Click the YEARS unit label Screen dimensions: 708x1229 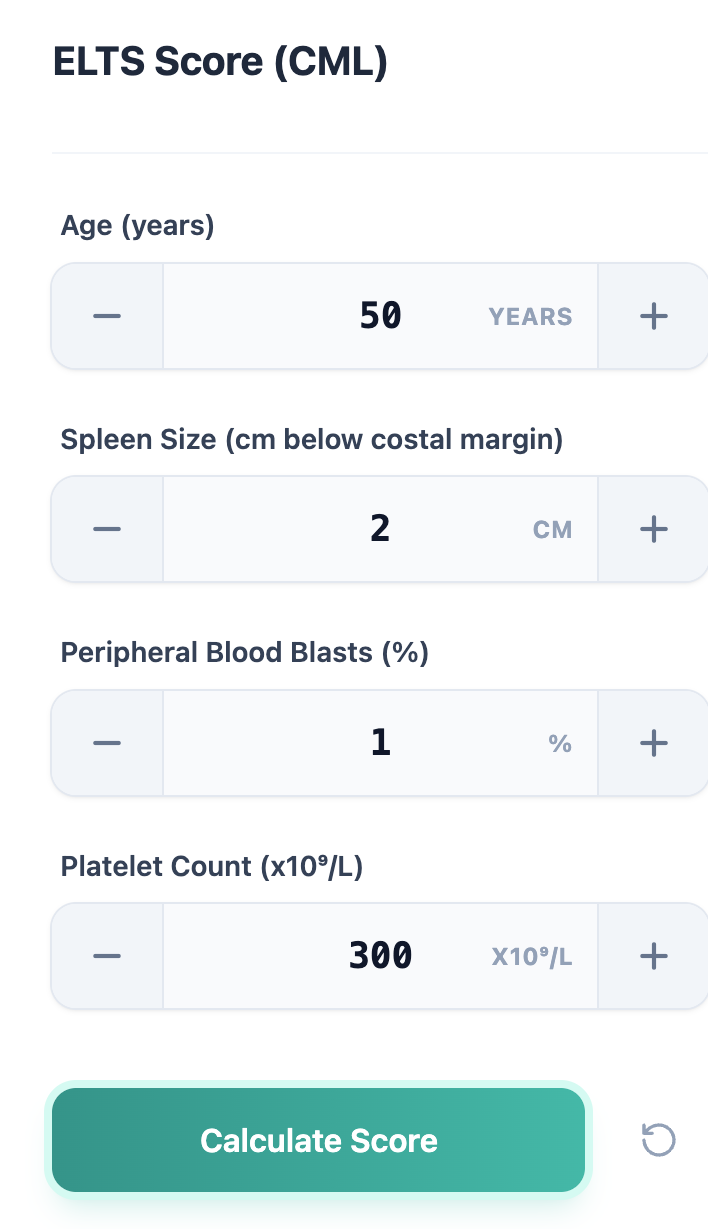[530, 316]
